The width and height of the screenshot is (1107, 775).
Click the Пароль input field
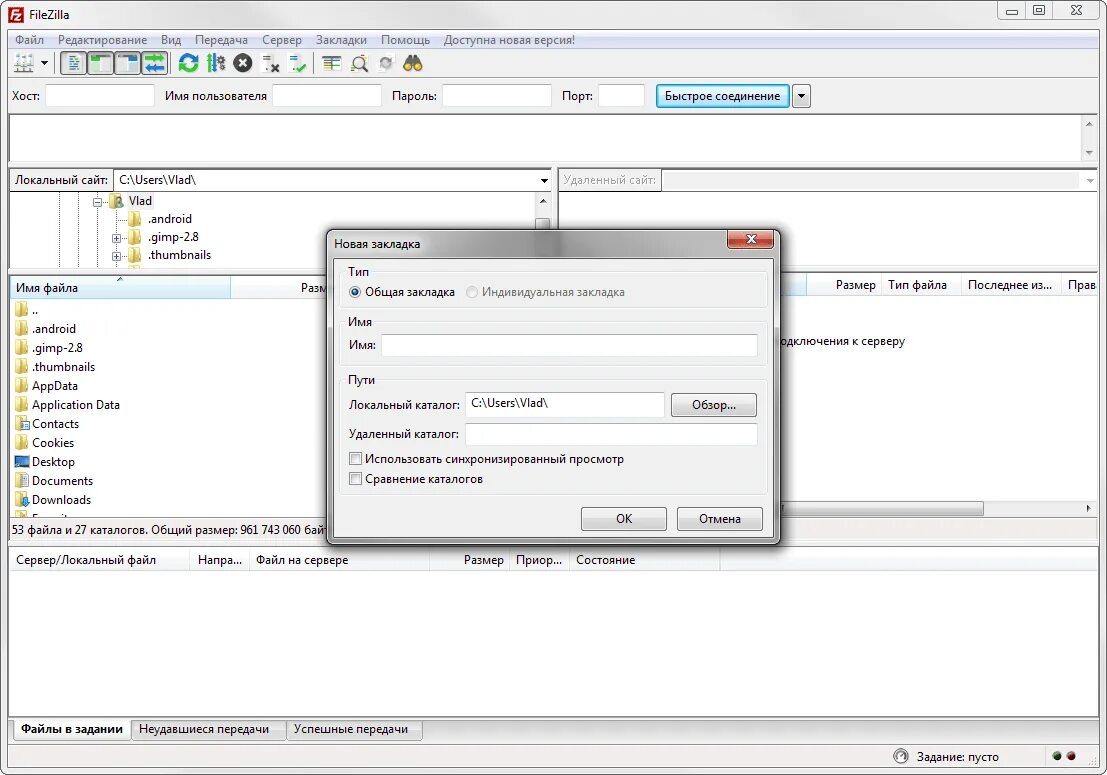click(x=497, y=96)
